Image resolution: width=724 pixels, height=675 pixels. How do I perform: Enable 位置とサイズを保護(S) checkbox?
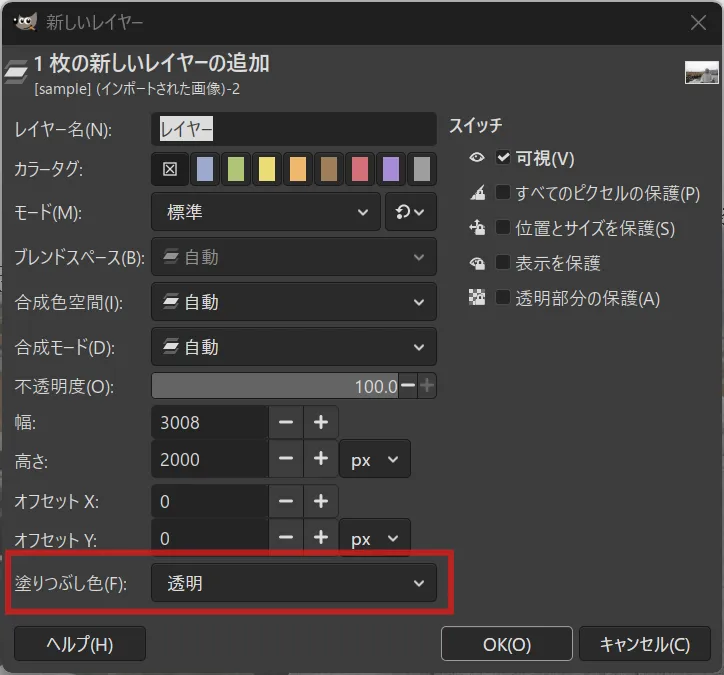pos(503,227)
